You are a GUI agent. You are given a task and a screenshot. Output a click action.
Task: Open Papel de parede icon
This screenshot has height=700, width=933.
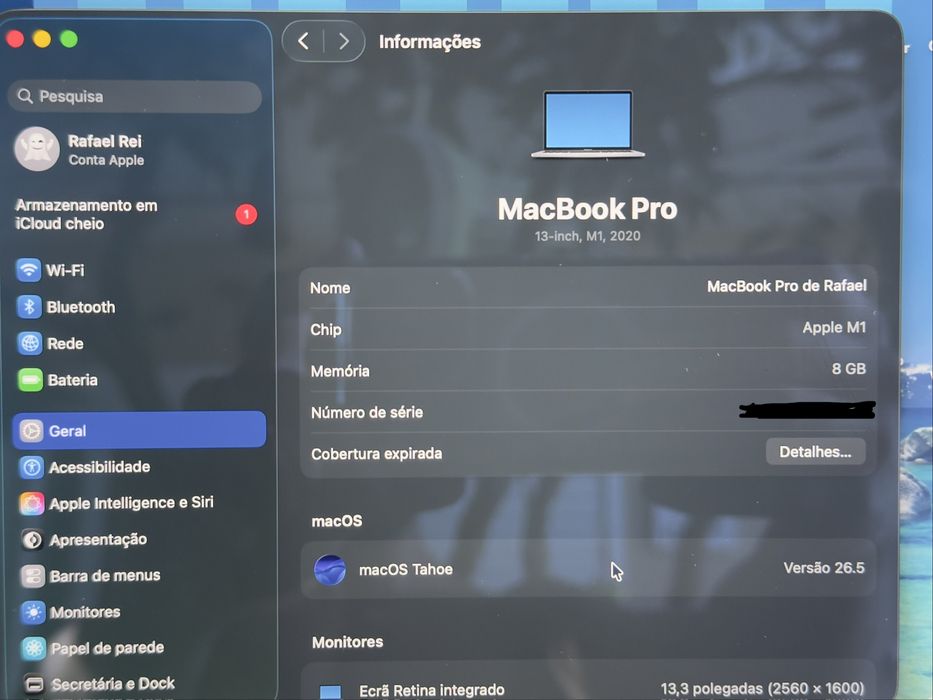point(34,648)
